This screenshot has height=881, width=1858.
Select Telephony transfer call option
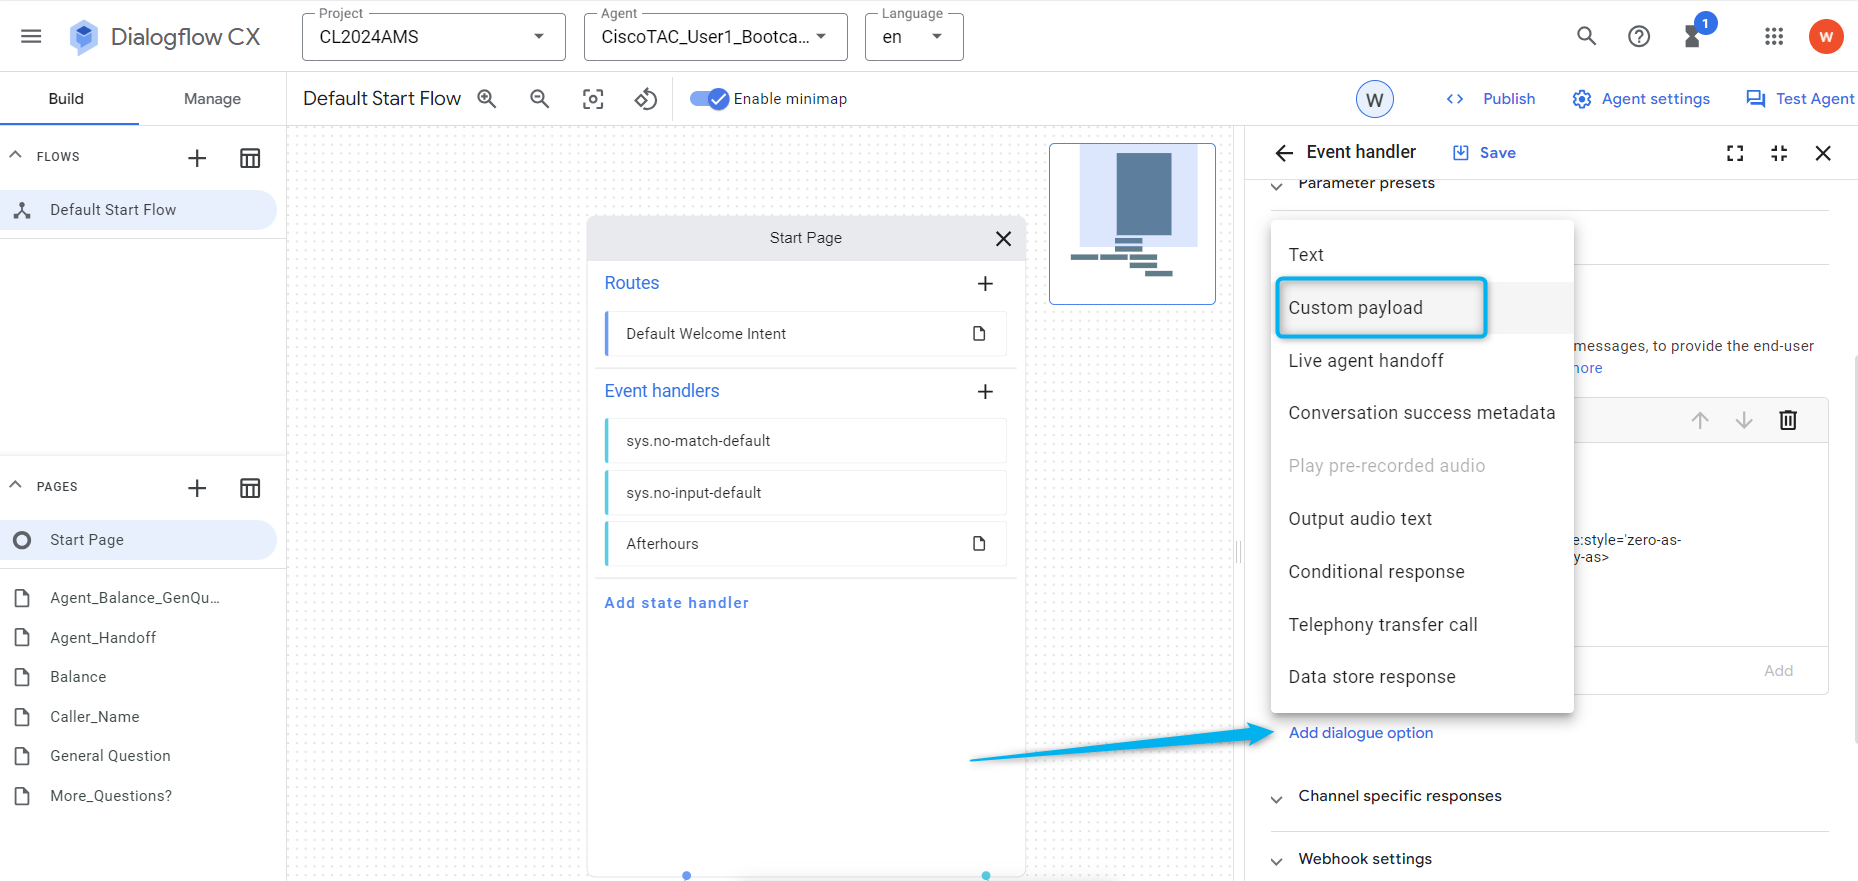(x=1422, y=625)
